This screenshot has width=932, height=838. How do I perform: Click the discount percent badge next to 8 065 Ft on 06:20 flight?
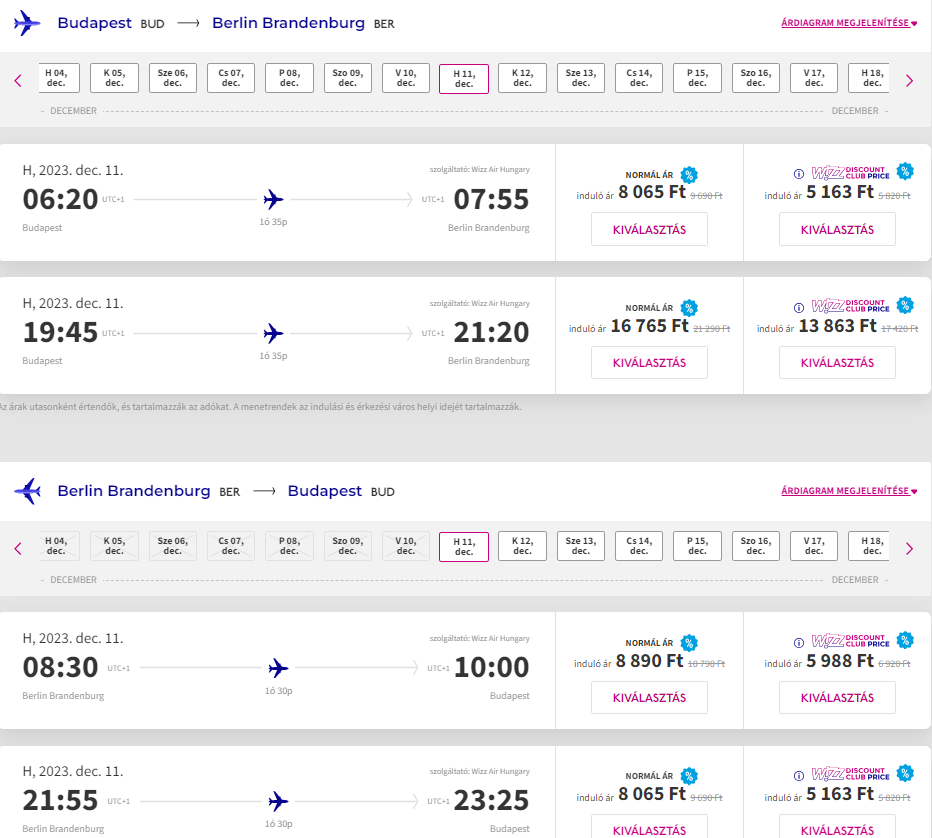point(689,175)
